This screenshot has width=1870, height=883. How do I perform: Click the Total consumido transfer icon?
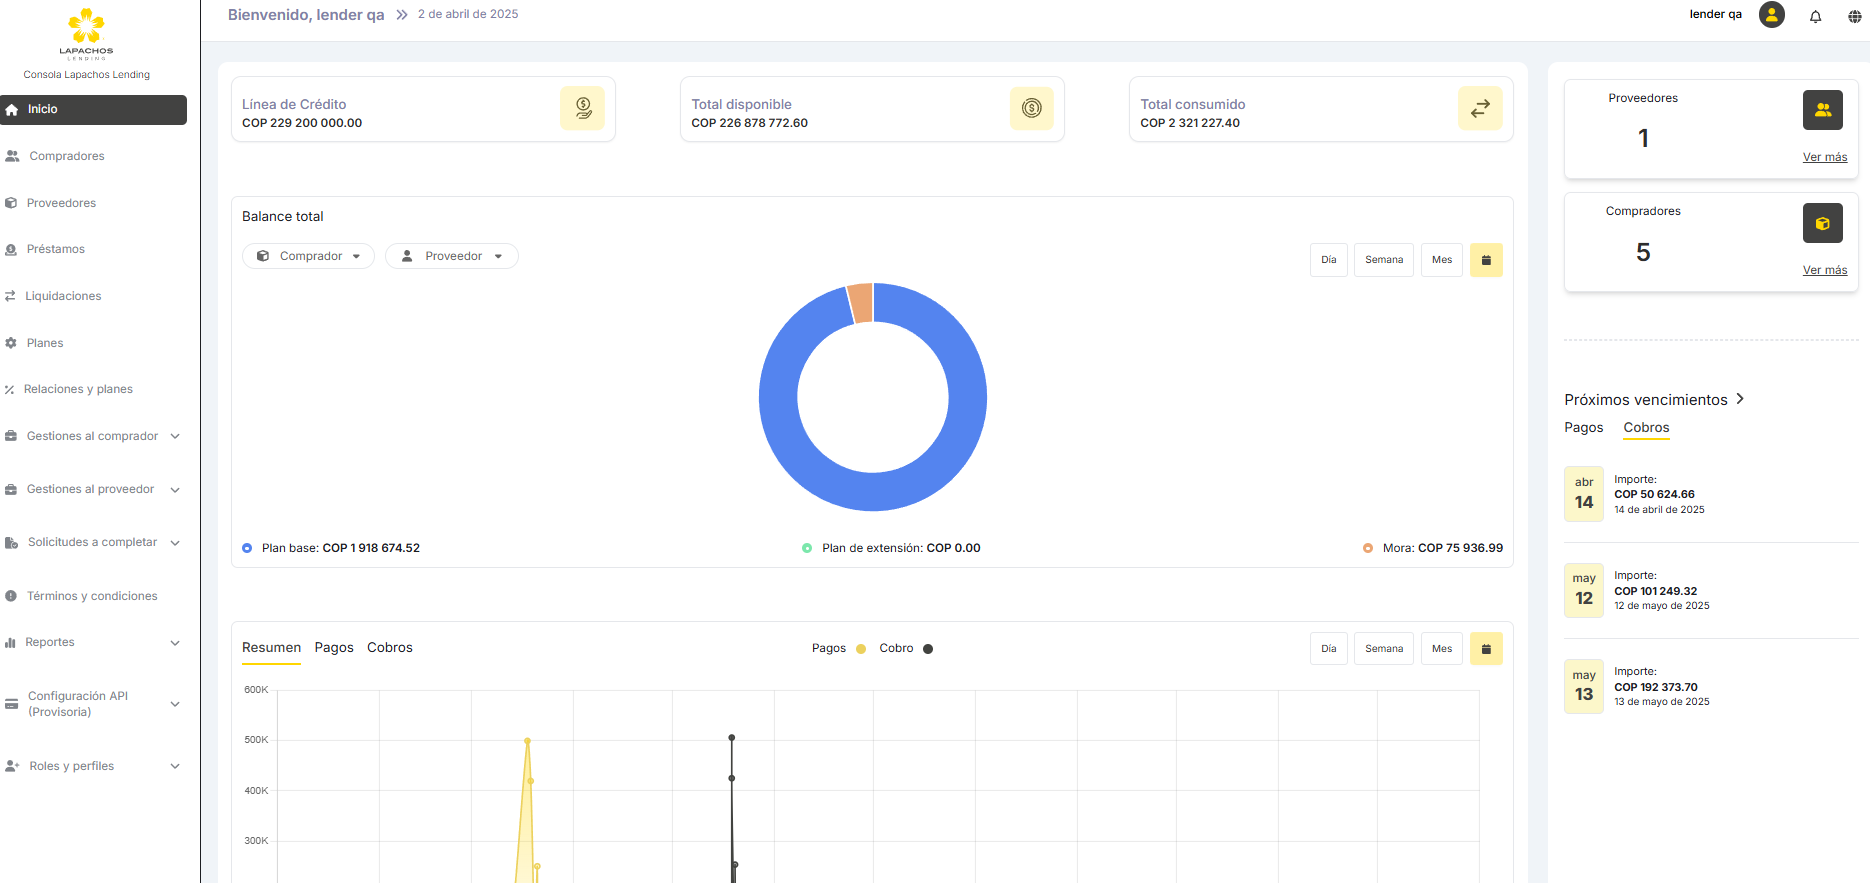(1480, 108)
